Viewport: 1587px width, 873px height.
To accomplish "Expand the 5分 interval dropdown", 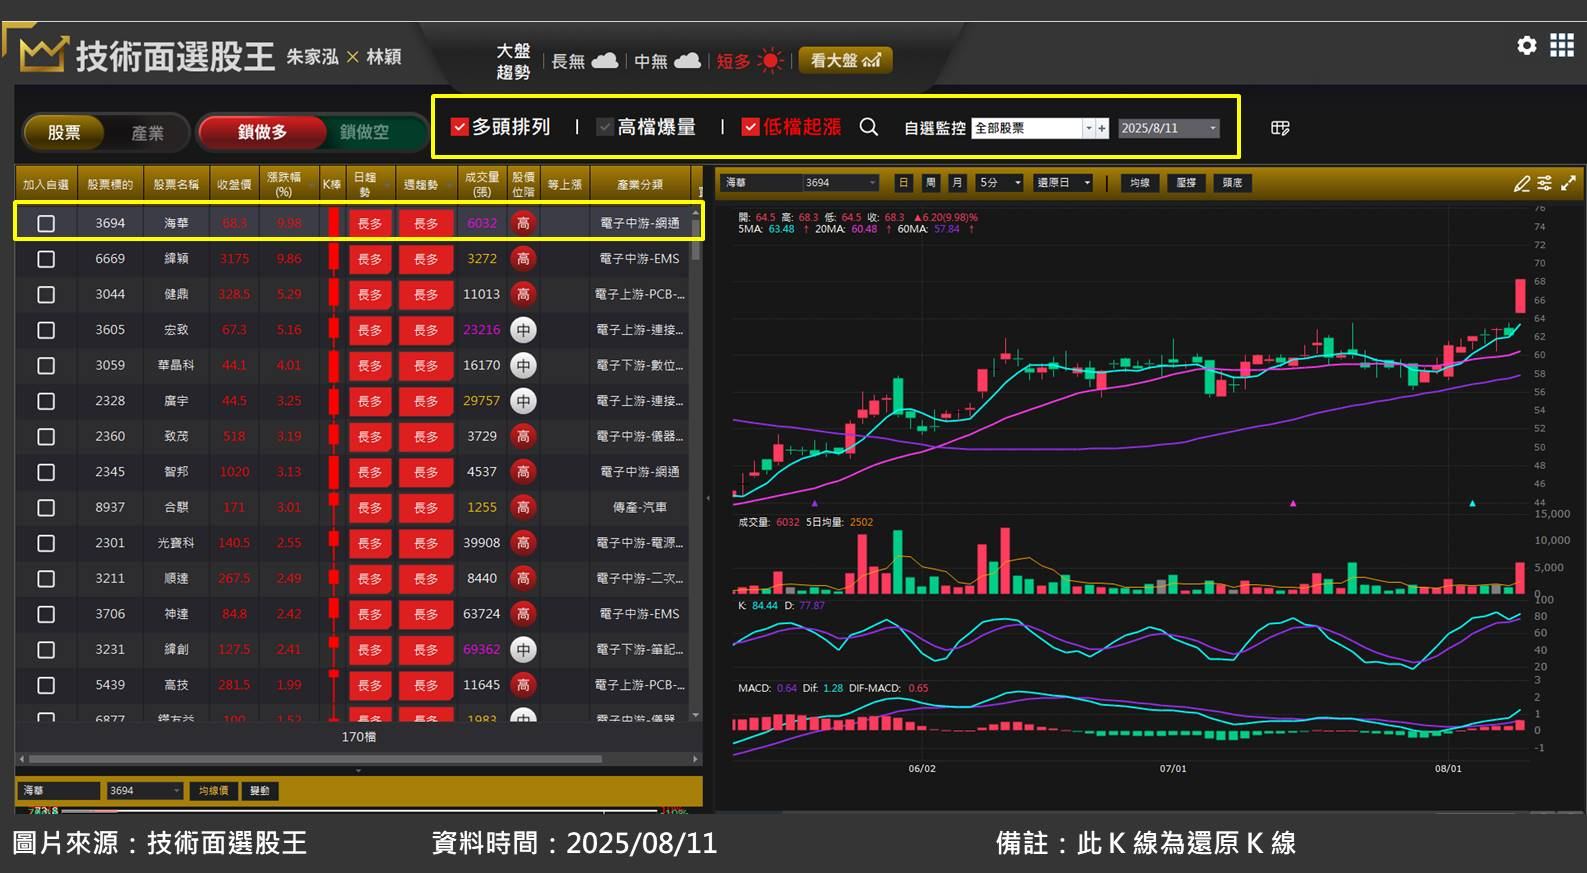I will (1017, 183).
